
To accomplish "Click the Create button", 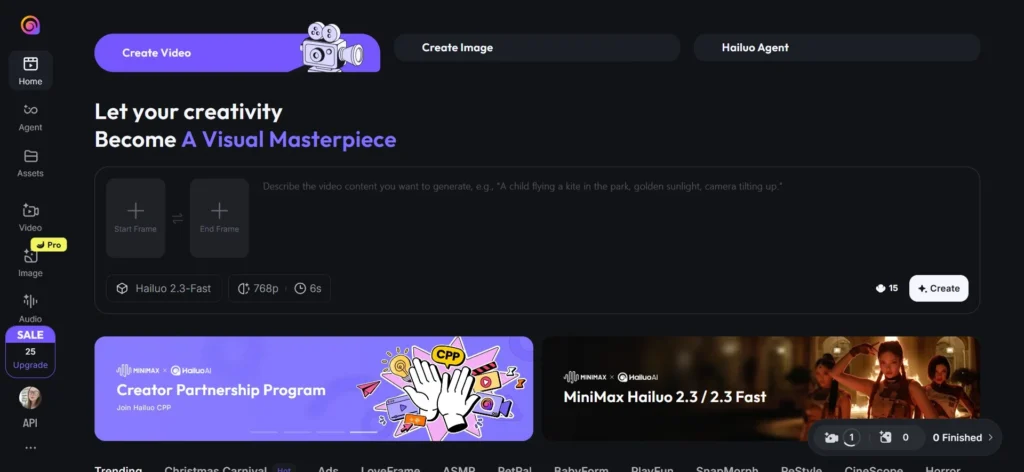I will tap(938, 288).
